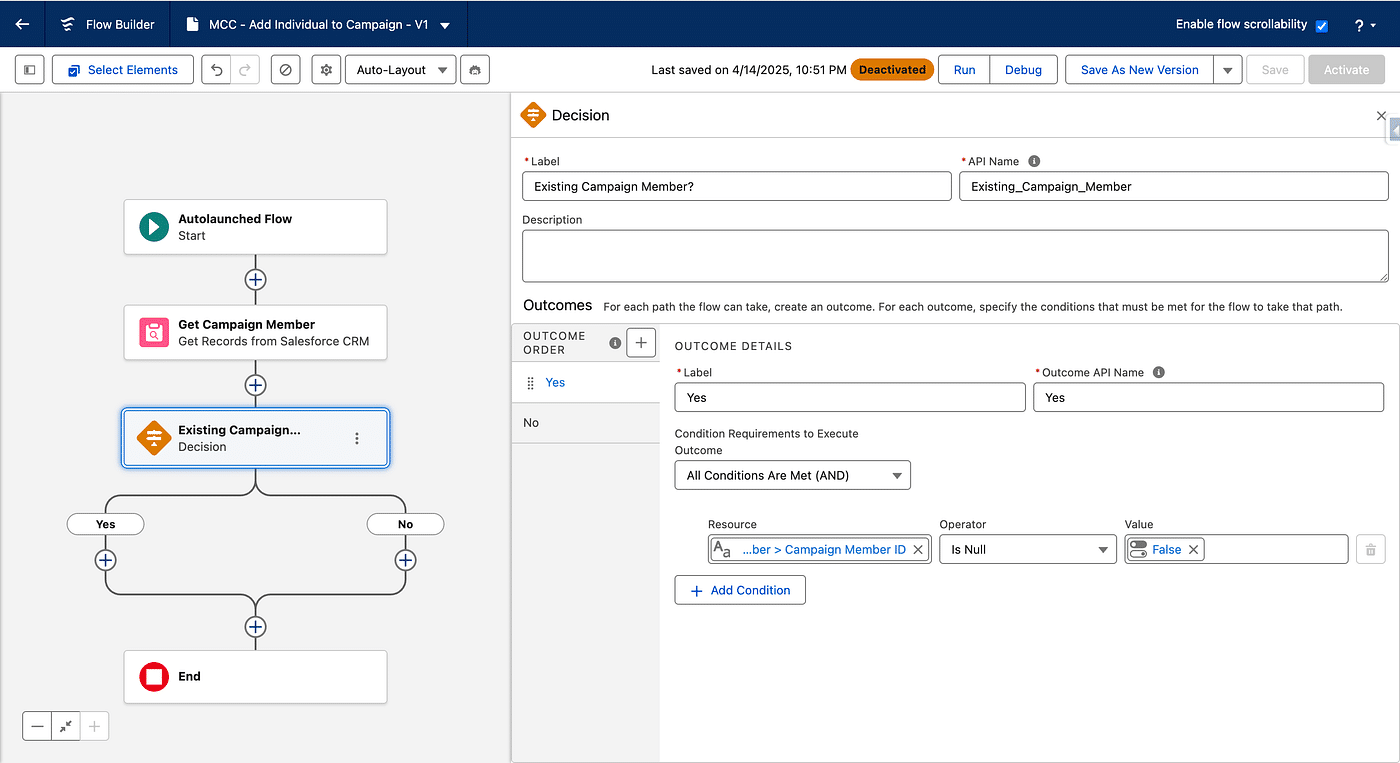Viewport: 1400px width, 763px height.
Task: Open flow settings gear icon
Action: (x=325, y=70)
